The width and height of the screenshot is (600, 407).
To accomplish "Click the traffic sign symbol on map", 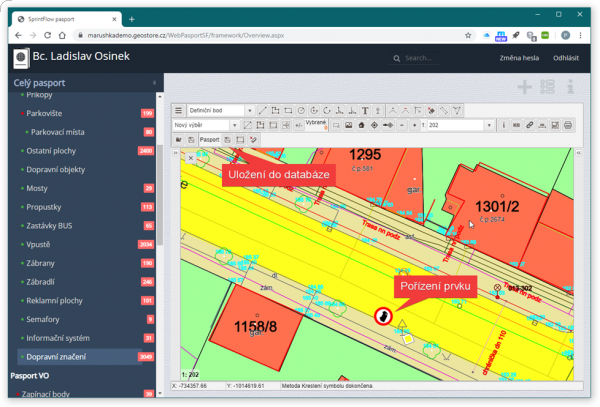I will (x=382, y=317).
